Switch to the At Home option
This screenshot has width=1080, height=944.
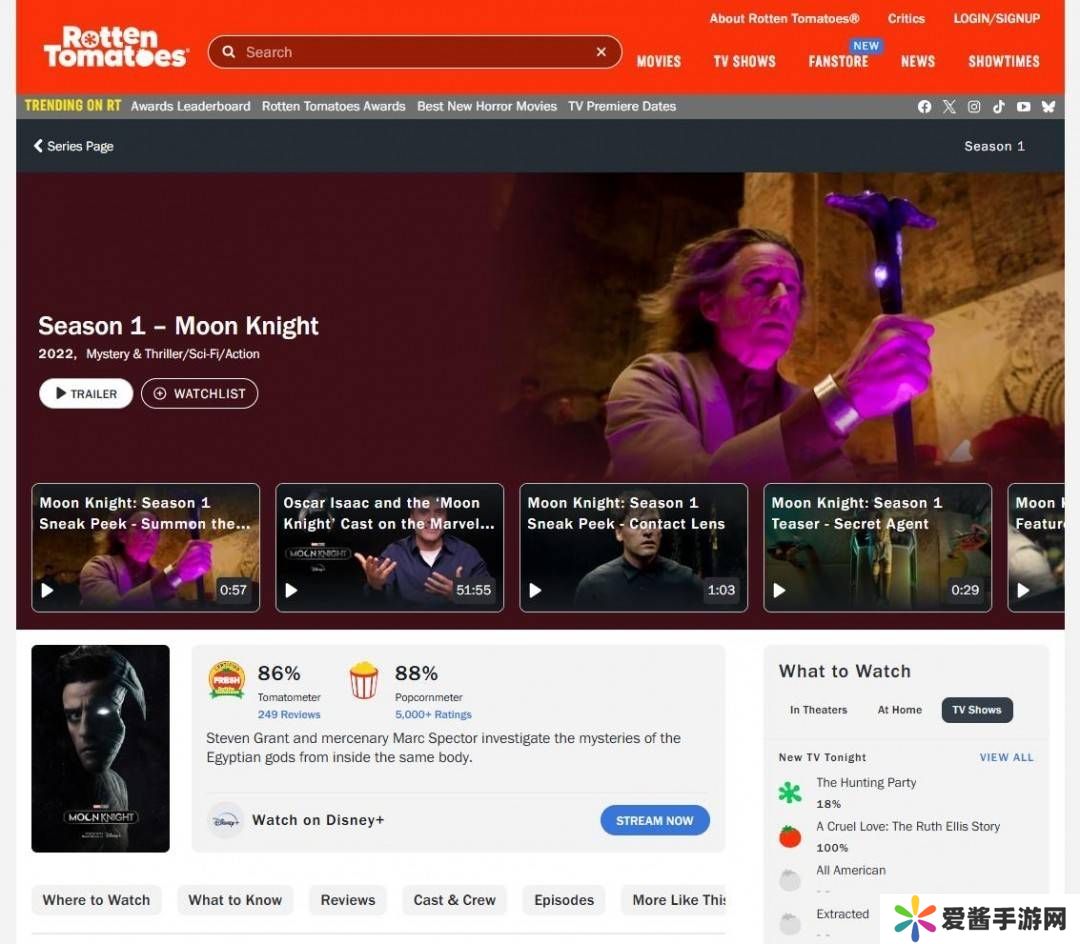899,710
